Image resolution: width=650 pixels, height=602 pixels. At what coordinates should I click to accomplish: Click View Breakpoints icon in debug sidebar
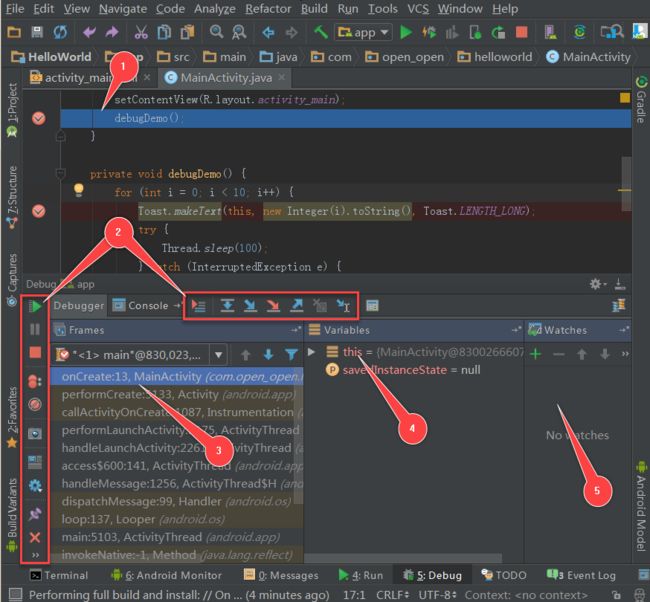[x=35, y=381]
